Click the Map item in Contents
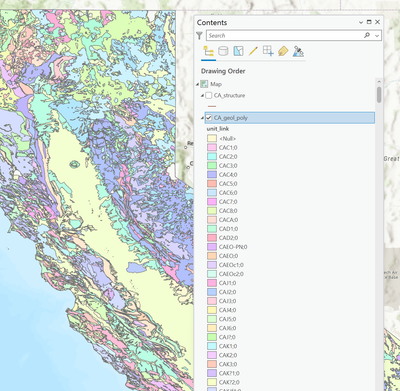Viewport: 400px width, 391px height. (x=216, y=84)
